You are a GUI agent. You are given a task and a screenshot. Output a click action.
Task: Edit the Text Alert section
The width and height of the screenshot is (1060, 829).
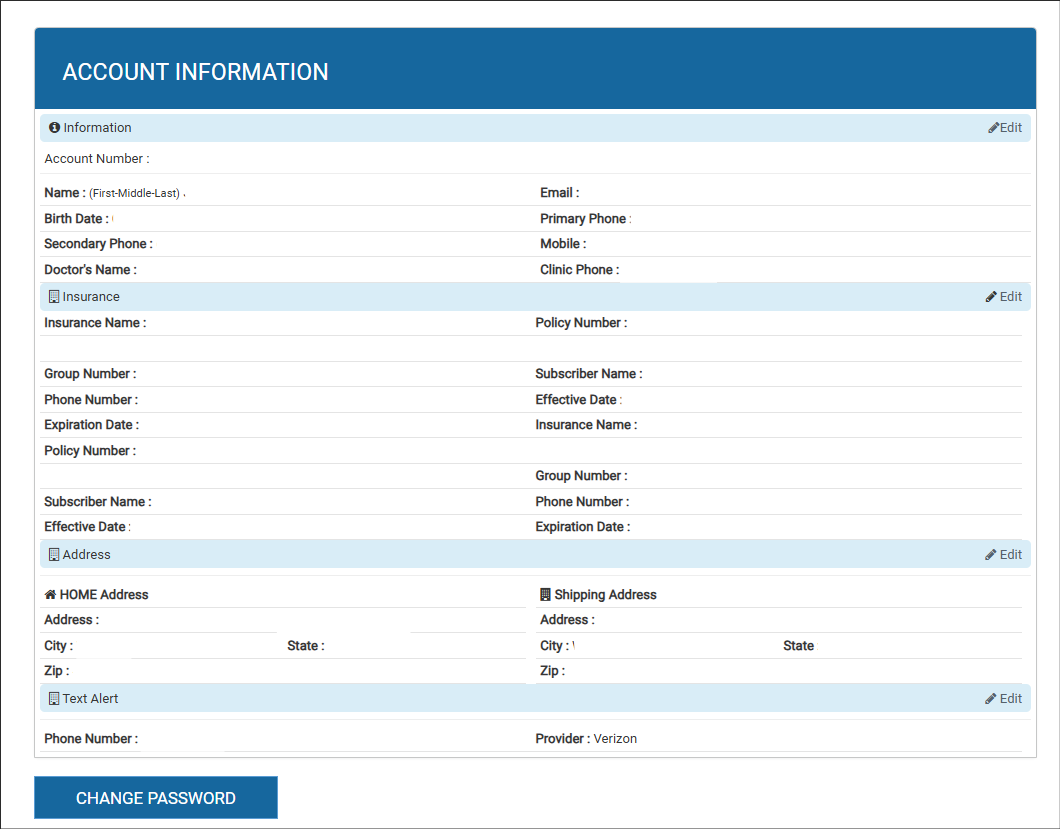coord(1004,698)
